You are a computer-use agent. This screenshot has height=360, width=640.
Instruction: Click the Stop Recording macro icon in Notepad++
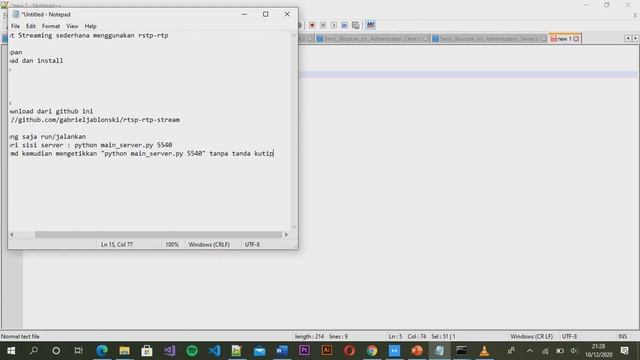[x=323, y=25]
